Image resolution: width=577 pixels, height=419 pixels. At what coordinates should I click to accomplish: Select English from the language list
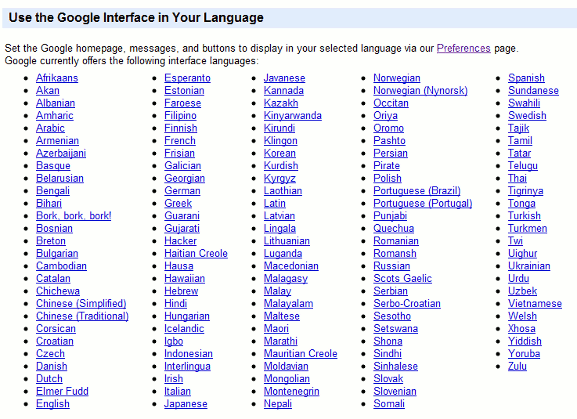pos(53,404)
